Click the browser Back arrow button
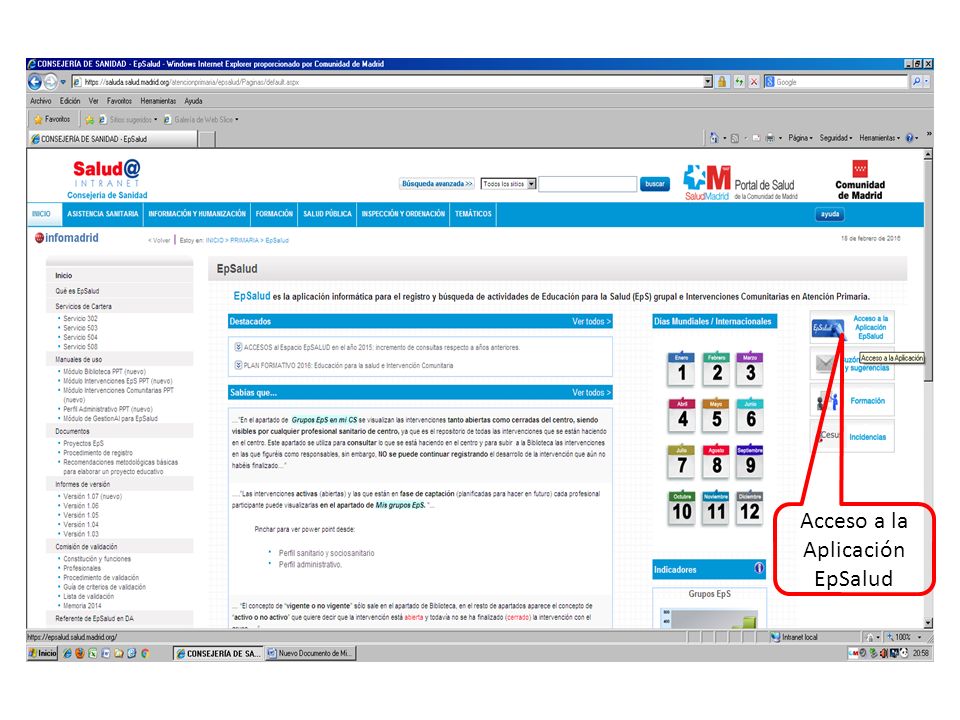Screen dimensions: 960x720 click(35, 82)
